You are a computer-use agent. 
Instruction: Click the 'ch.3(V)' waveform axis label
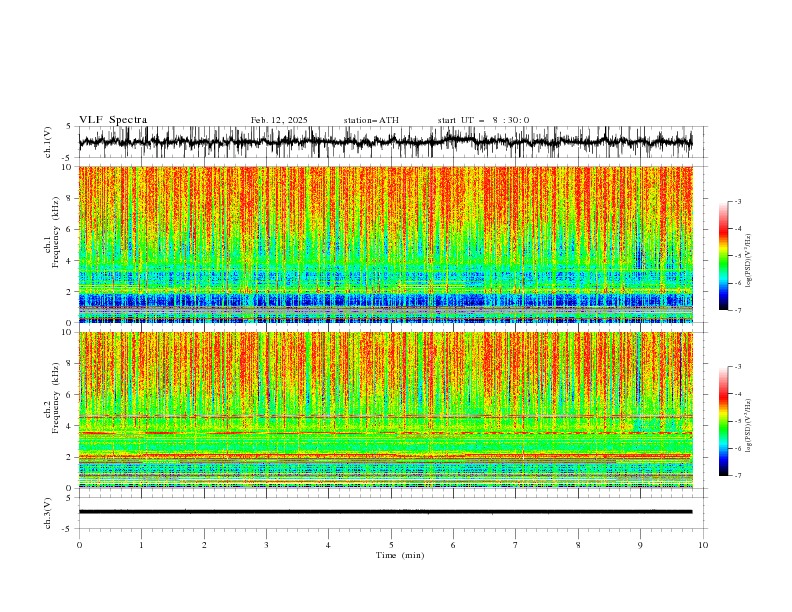pyautogui.click(x=48, y=513)
